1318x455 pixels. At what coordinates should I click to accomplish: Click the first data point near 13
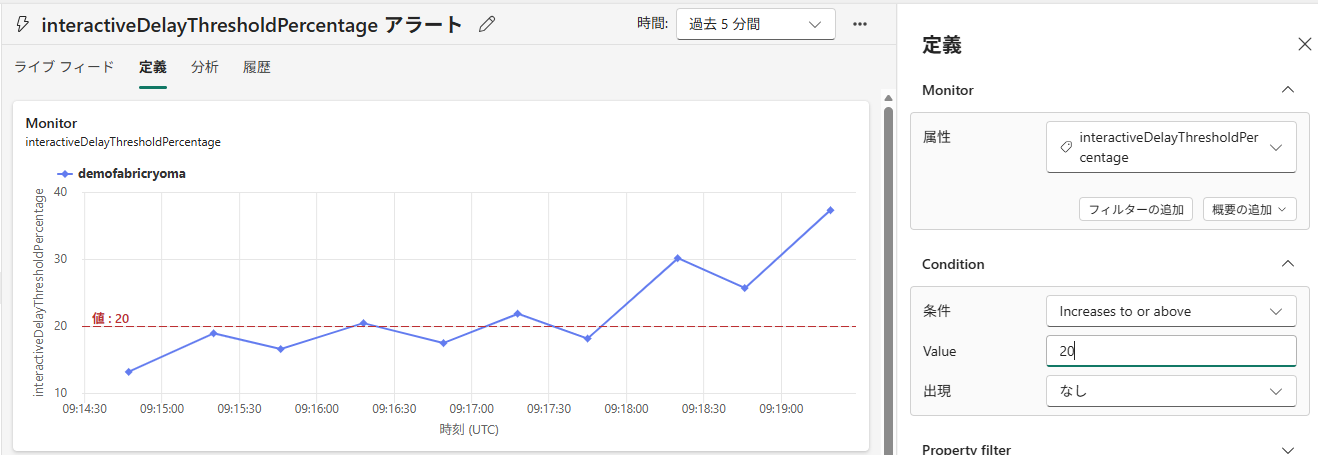[x=128, y=372]
